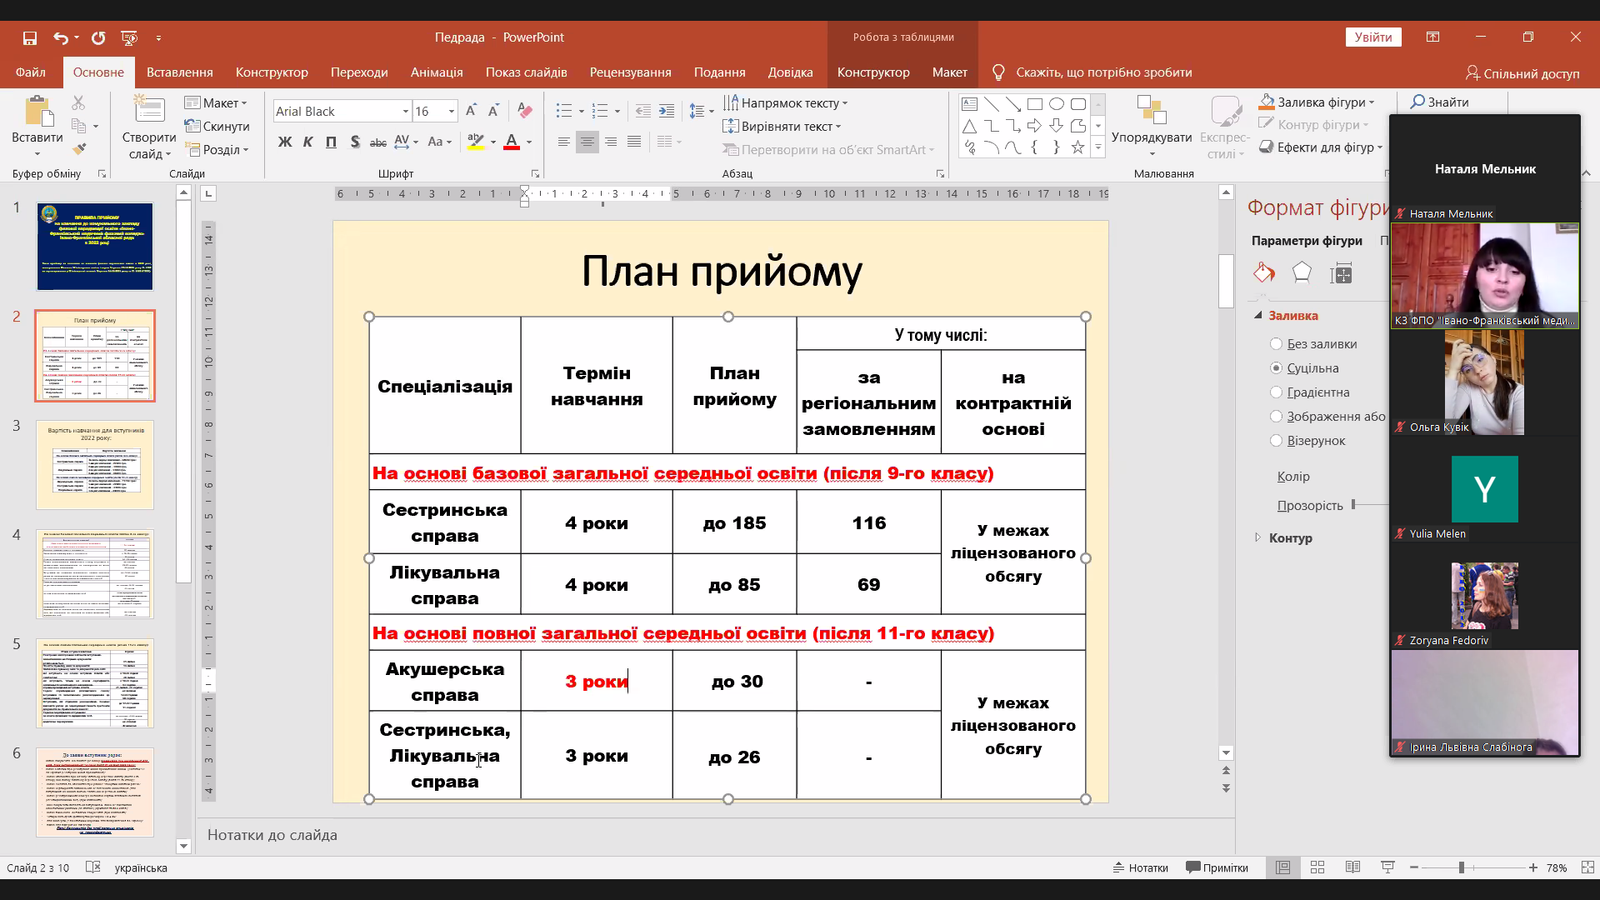This screenshot has height=900, width=1600.
Task: Open the Arial Black font name dropdown
Action: 405,111
